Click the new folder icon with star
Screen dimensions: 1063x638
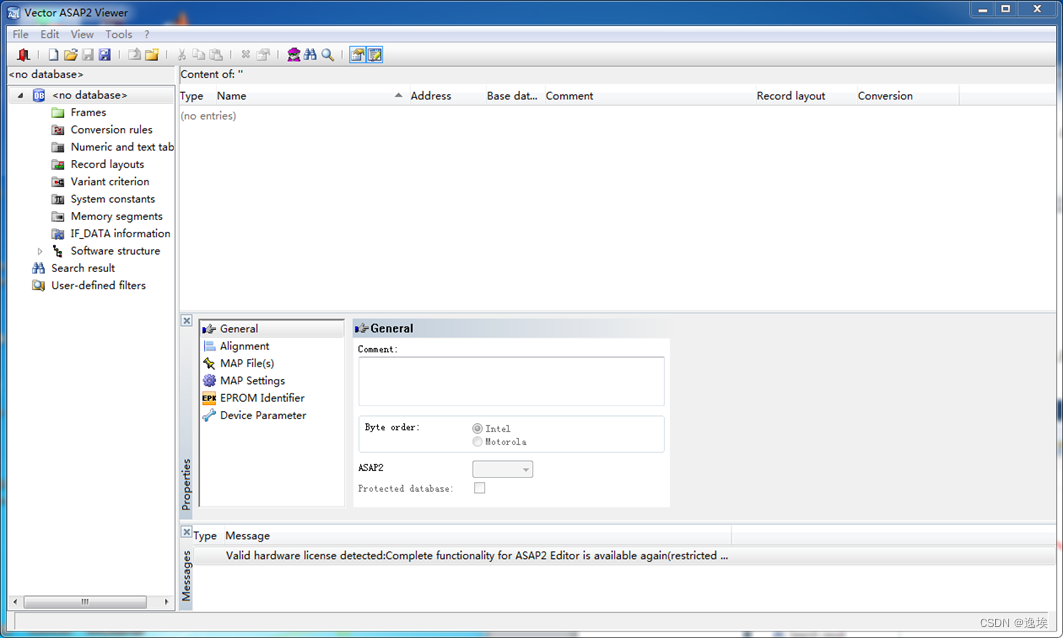click(152, 55)
